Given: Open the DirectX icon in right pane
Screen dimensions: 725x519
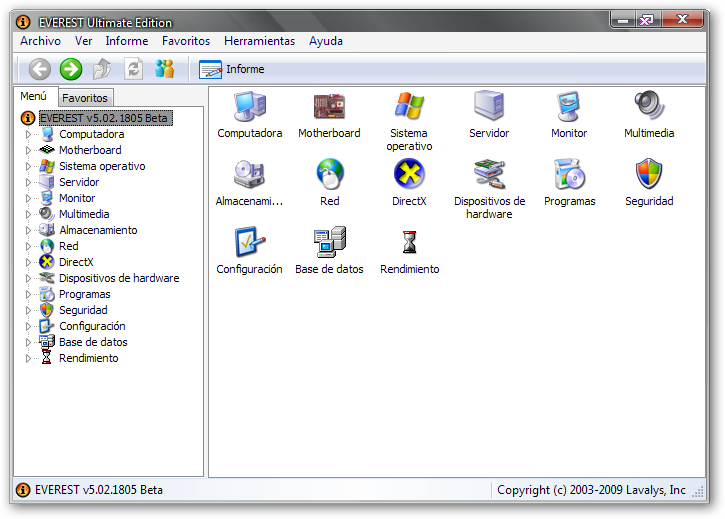Looking at the screenshot, I should [409, 174].
